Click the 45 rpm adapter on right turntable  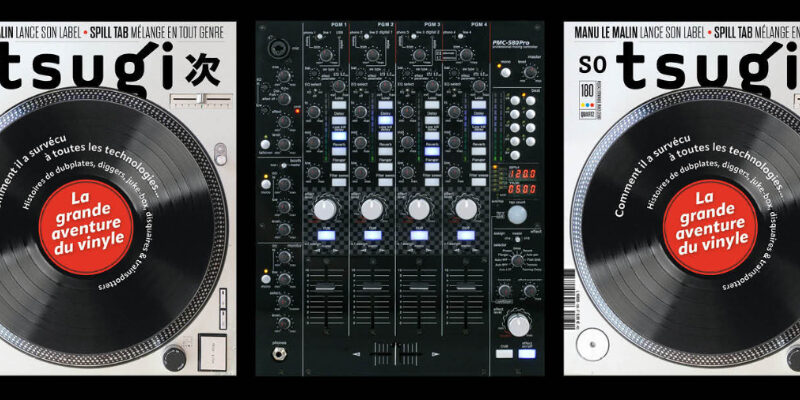tap(592, 345)
